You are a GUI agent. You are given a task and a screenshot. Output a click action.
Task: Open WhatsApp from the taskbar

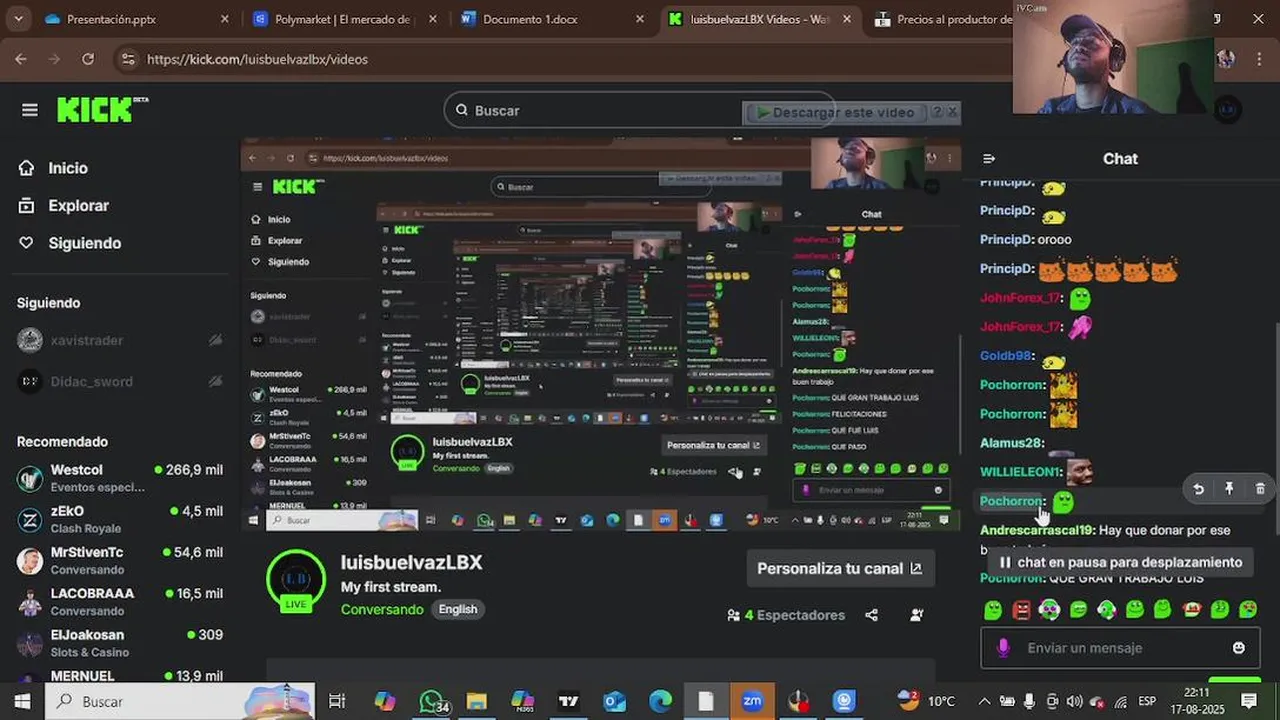point(433,701)
